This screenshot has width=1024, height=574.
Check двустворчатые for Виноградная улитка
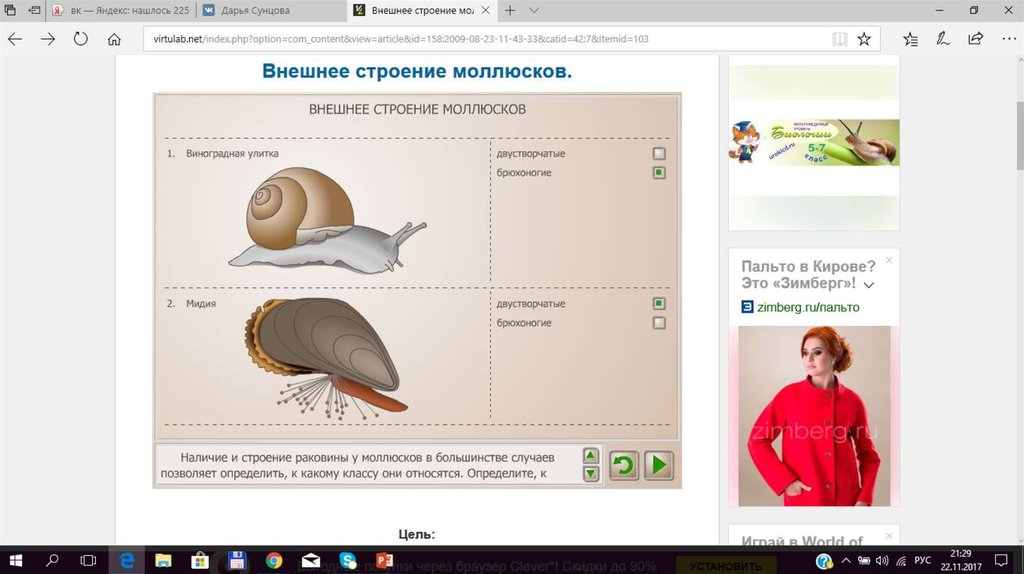click(659, 154)
